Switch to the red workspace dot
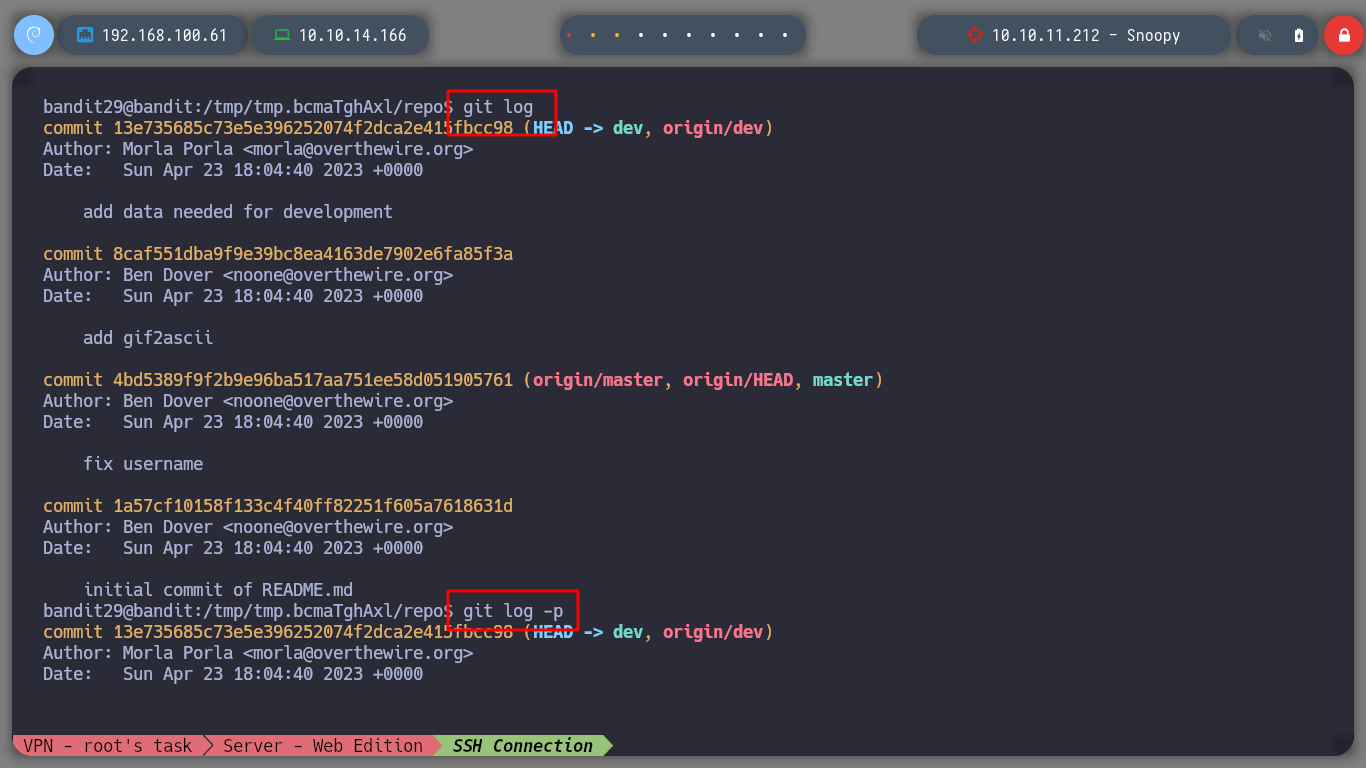The height and width of the screenshot is (768, 1366). tap(569, 35)
